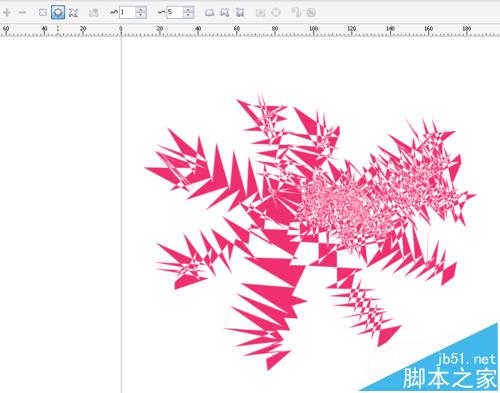
Task: Click the Add preset plus icon
Action: click(7, 13)
